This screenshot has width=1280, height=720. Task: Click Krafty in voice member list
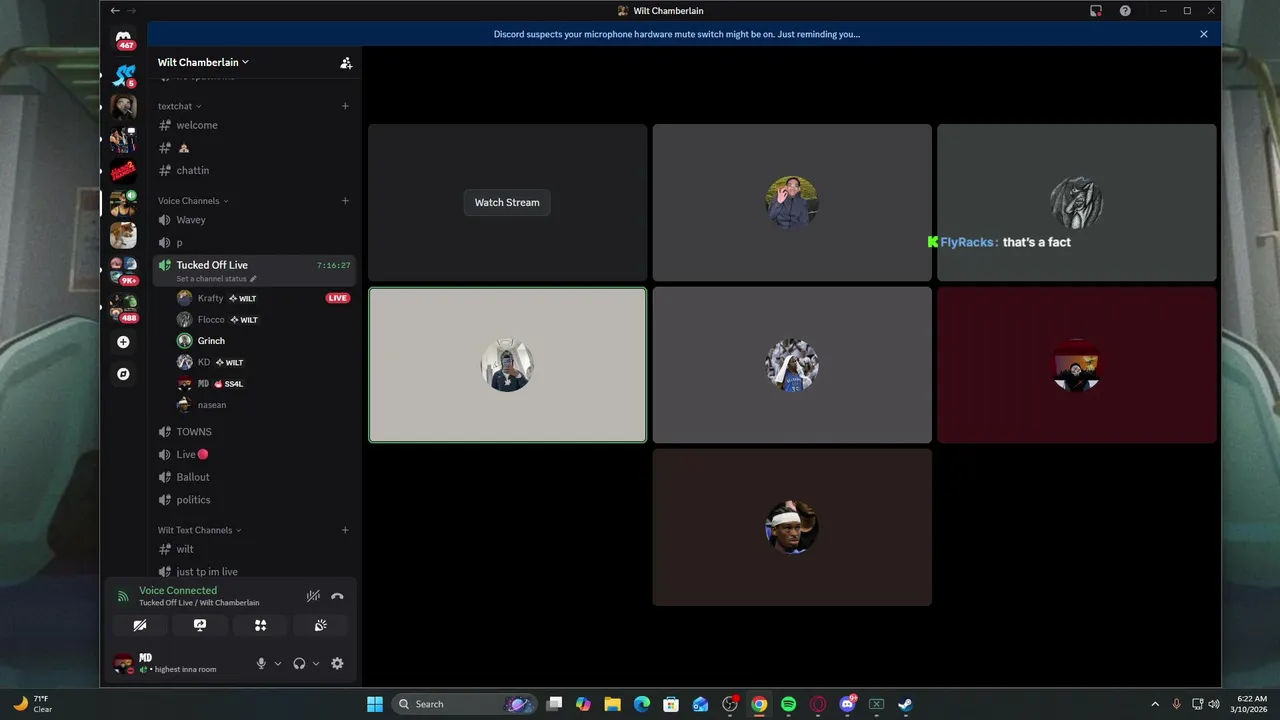[x=263, y=298]
